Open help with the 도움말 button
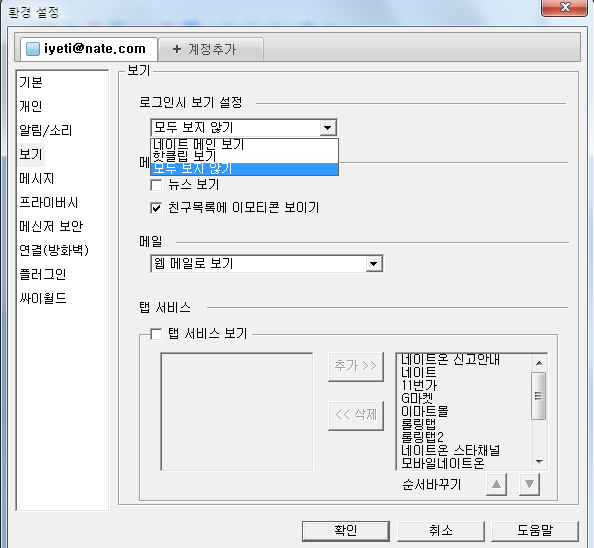The image size is (594, 548). (535, 531)
